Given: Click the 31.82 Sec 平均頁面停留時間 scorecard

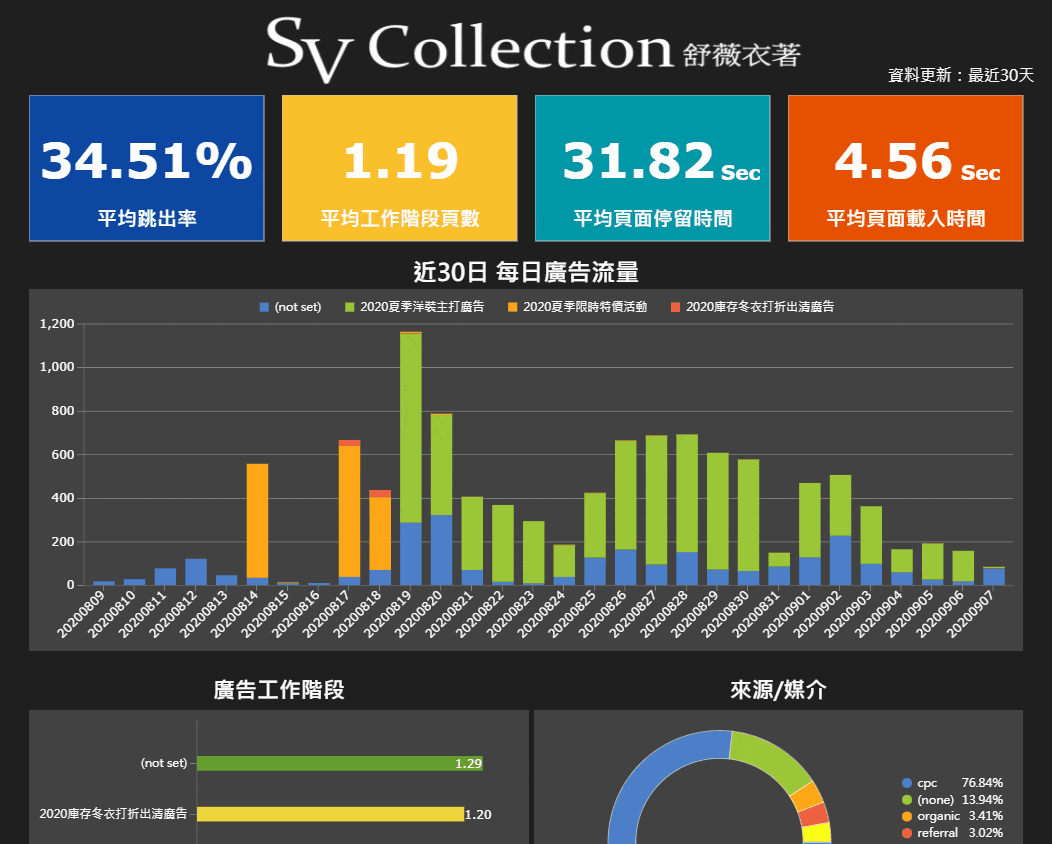Looking at the screenshot, I should (x=652, y=168).
